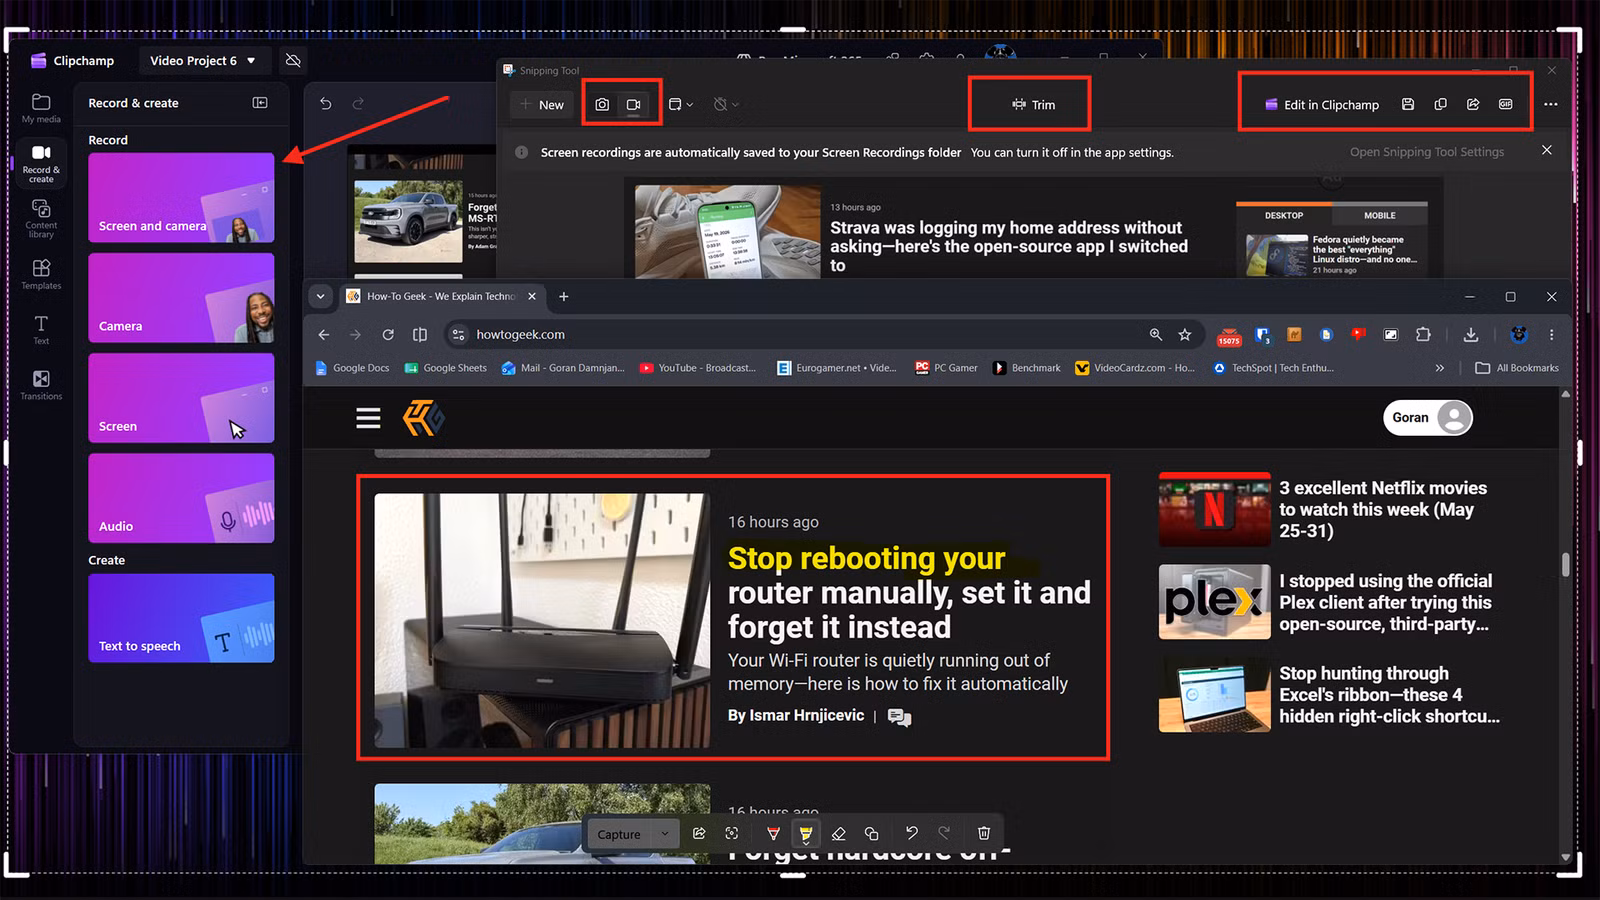The width and height of the screenshot is (1600, 900).
Task: Open Goran account button
Action: tap(1428, 418)
